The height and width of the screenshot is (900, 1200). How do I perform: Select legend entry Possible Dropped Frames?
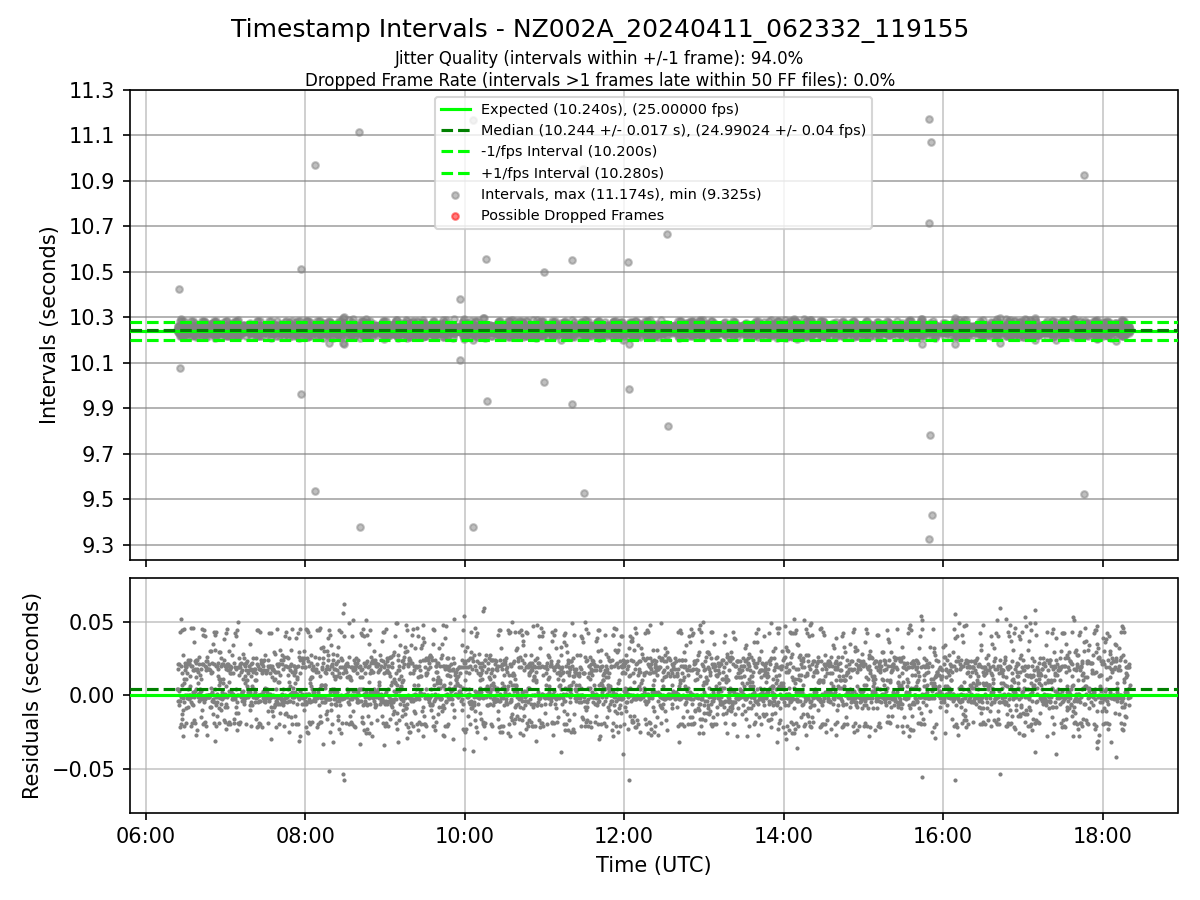click(x=572, y=215)
